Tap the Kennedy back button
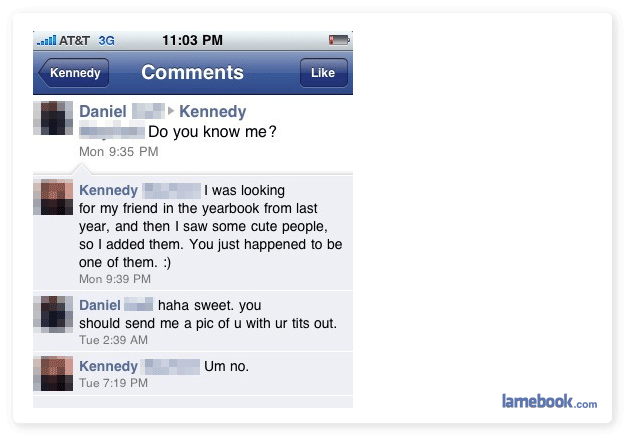The height and width of the screenshot is (441, 630). click(x=73, y=73)
